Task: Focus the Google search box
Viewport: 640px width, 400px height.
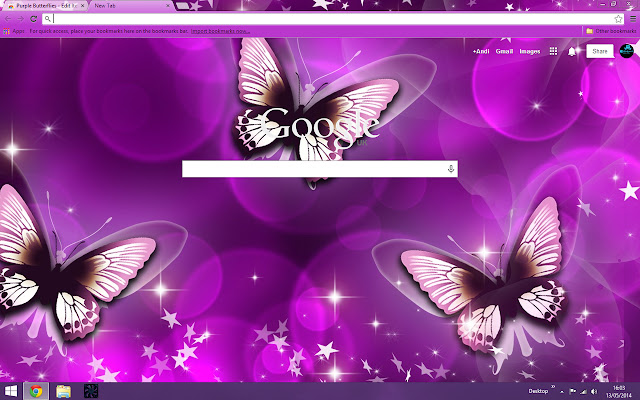Action: click(x=320, y=169)
